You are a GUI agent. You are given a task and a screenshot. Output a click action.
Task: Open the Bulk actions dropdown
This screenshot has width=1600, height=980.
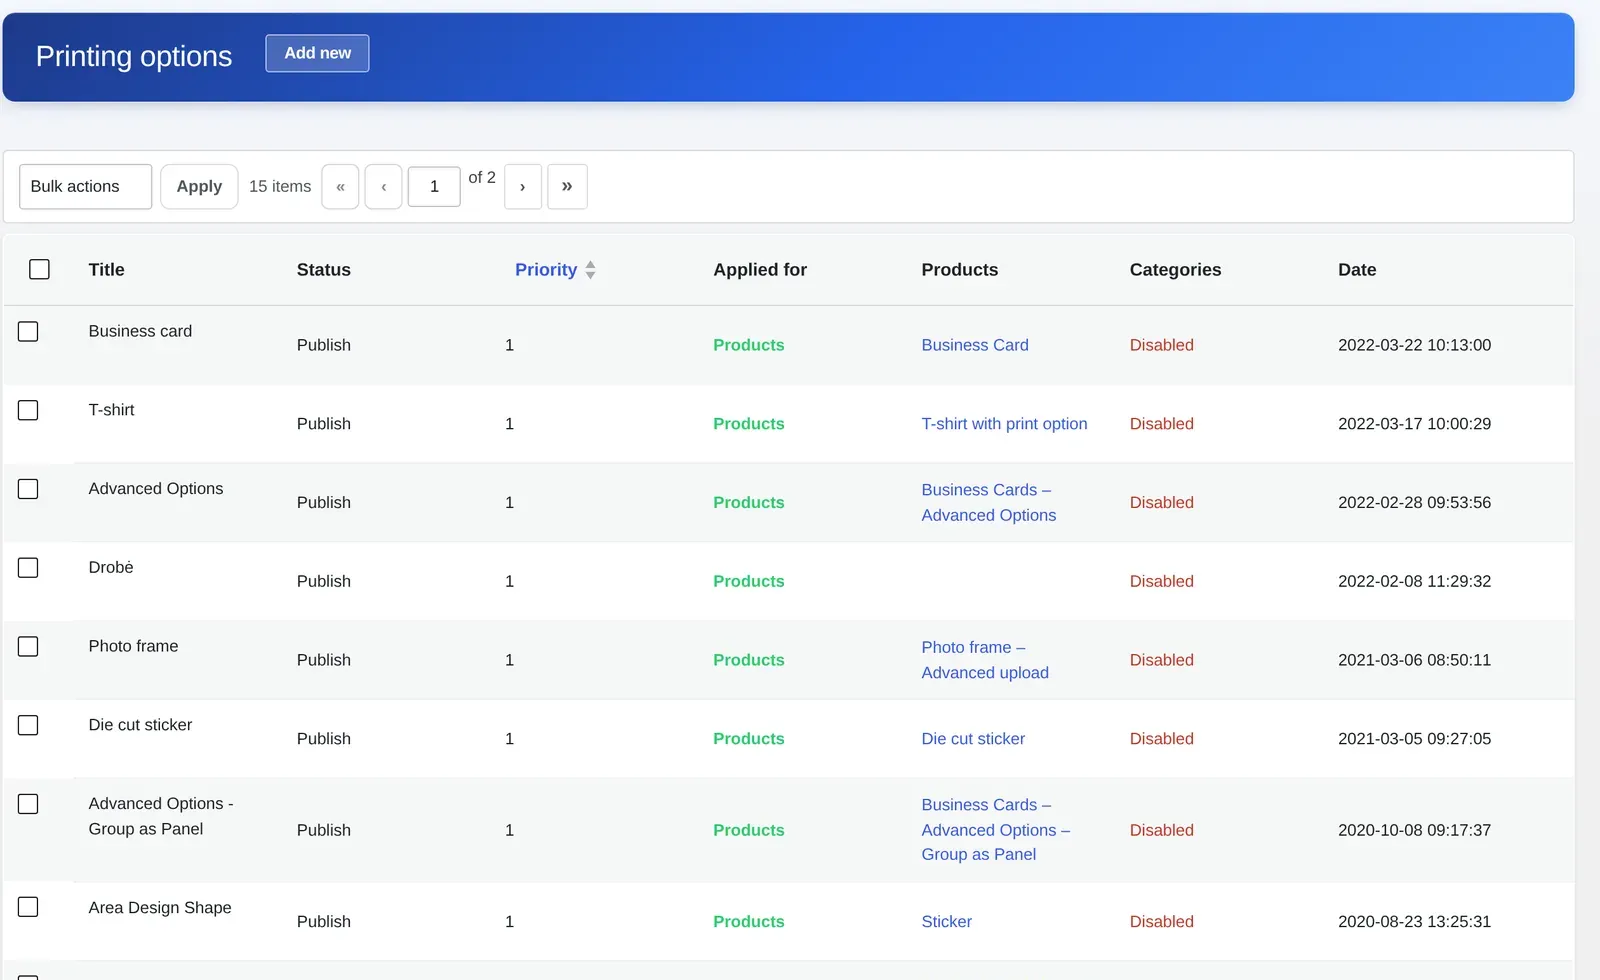[x=86, y=187]
